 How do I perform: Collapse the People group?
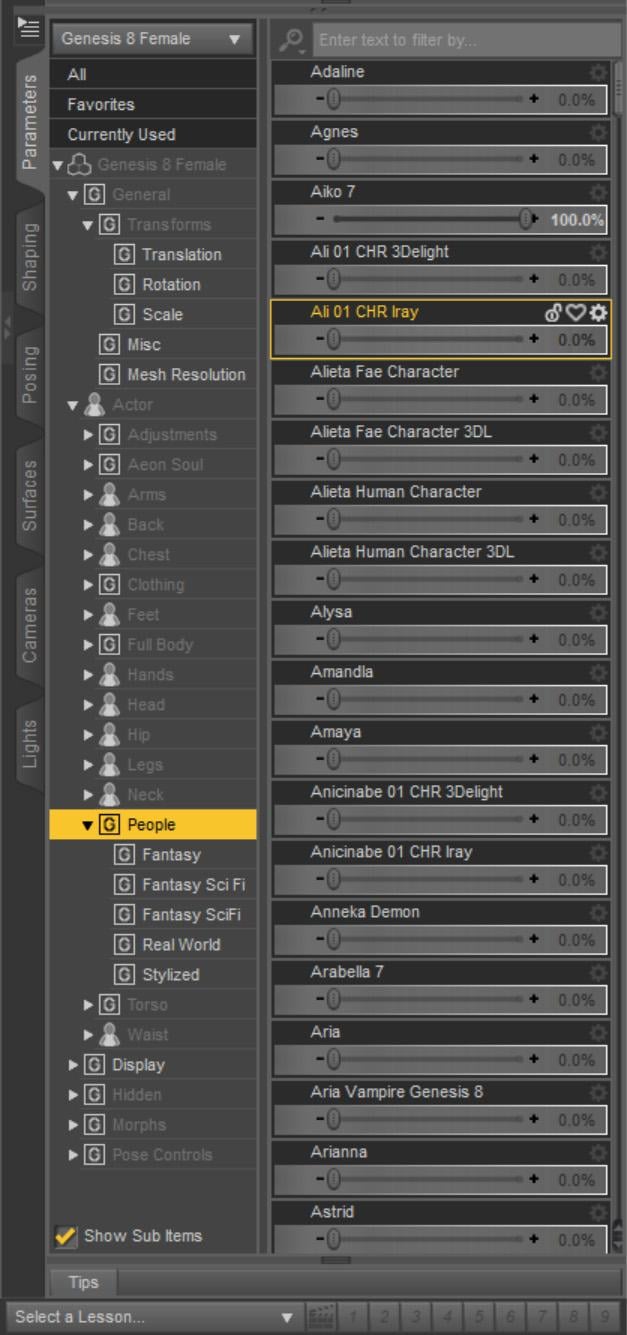[88, 825]
